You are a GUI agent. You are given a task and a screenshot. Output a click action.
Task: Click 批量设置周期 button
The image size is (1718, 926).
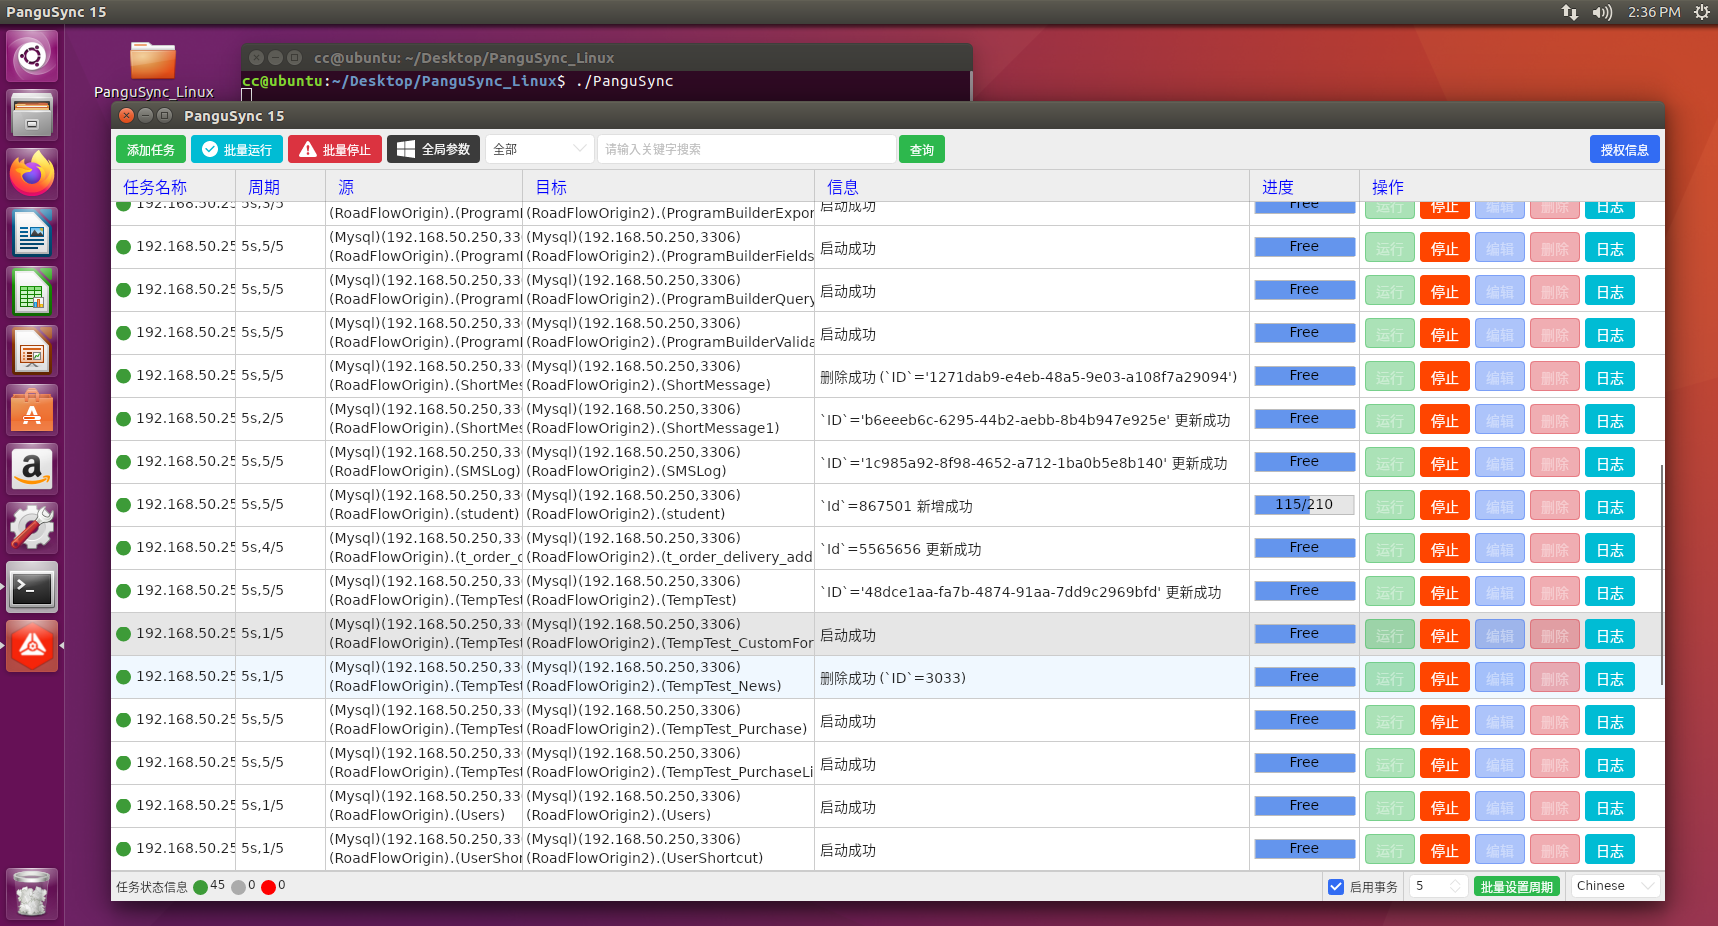1517,886
